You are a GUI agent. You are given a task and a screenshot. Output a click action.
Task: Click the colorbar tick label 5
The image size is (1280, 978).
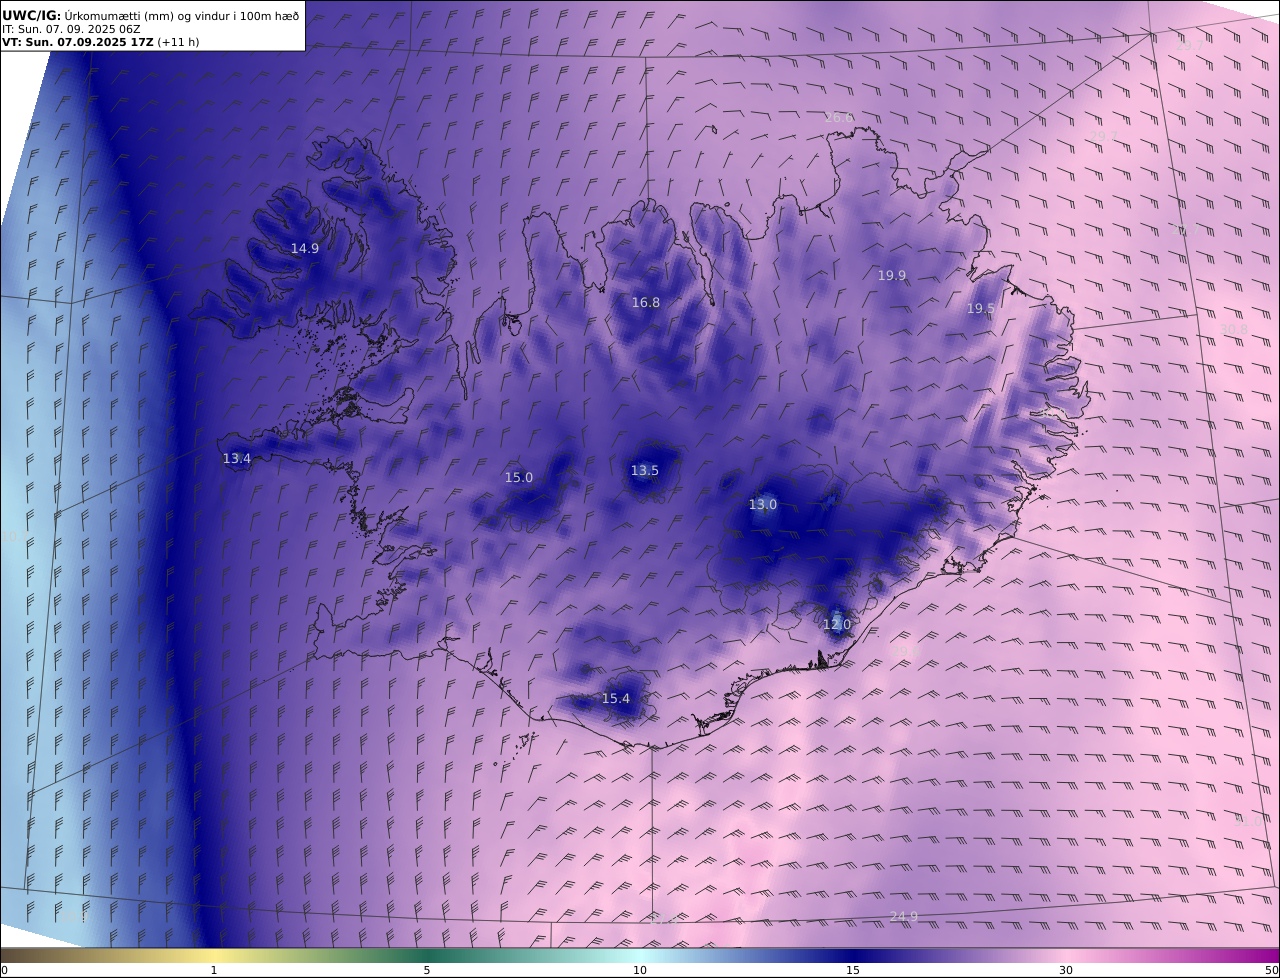pyautogui.click(x=427, y=970)
